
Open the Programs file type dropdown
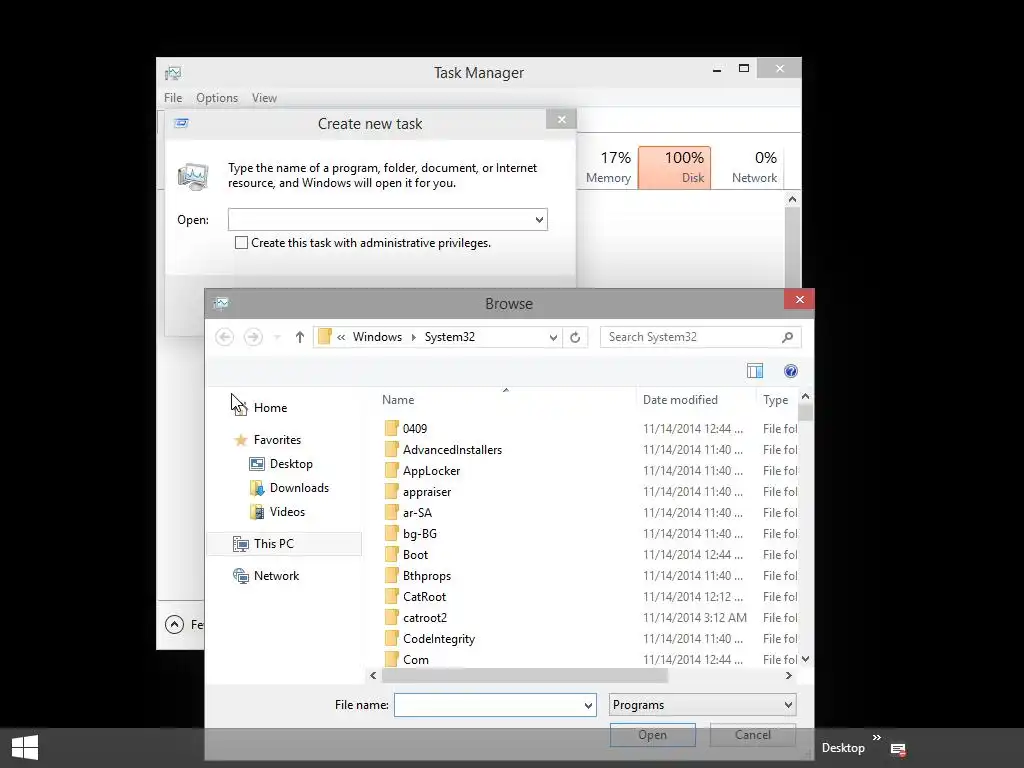pyautogui.click(x=788, y=705)
